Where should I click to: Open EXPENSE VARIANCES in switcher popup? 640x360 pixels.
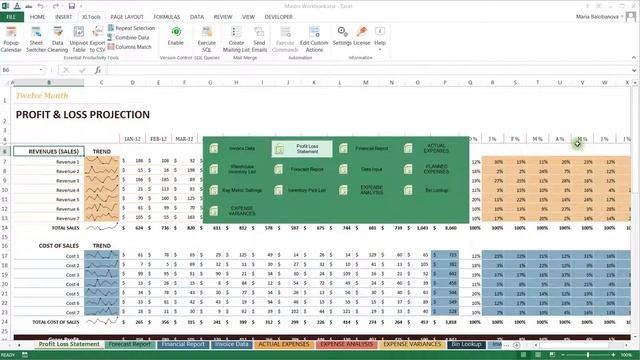pos(233,211)
